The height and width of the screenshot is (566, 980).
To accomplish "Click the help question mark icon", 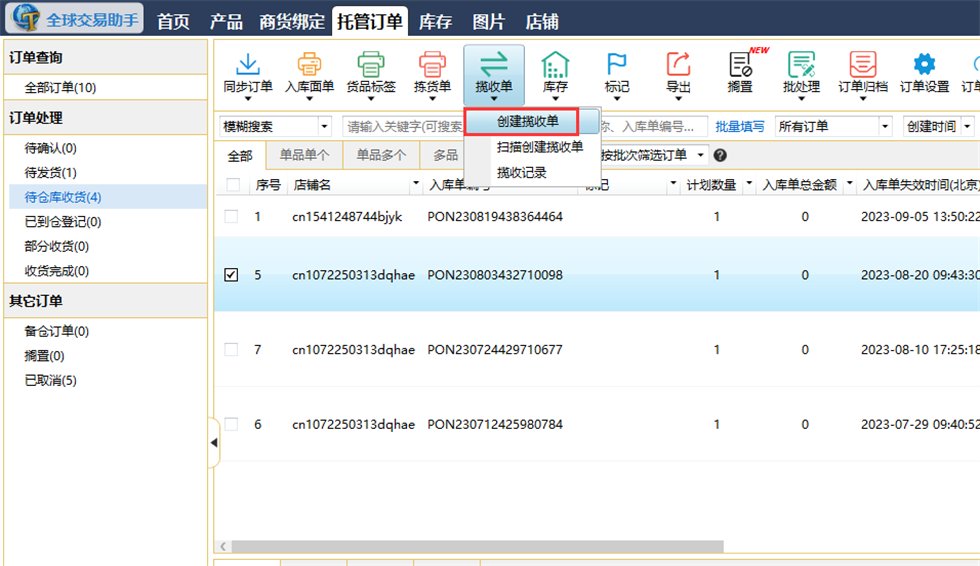I will [720, 156].
